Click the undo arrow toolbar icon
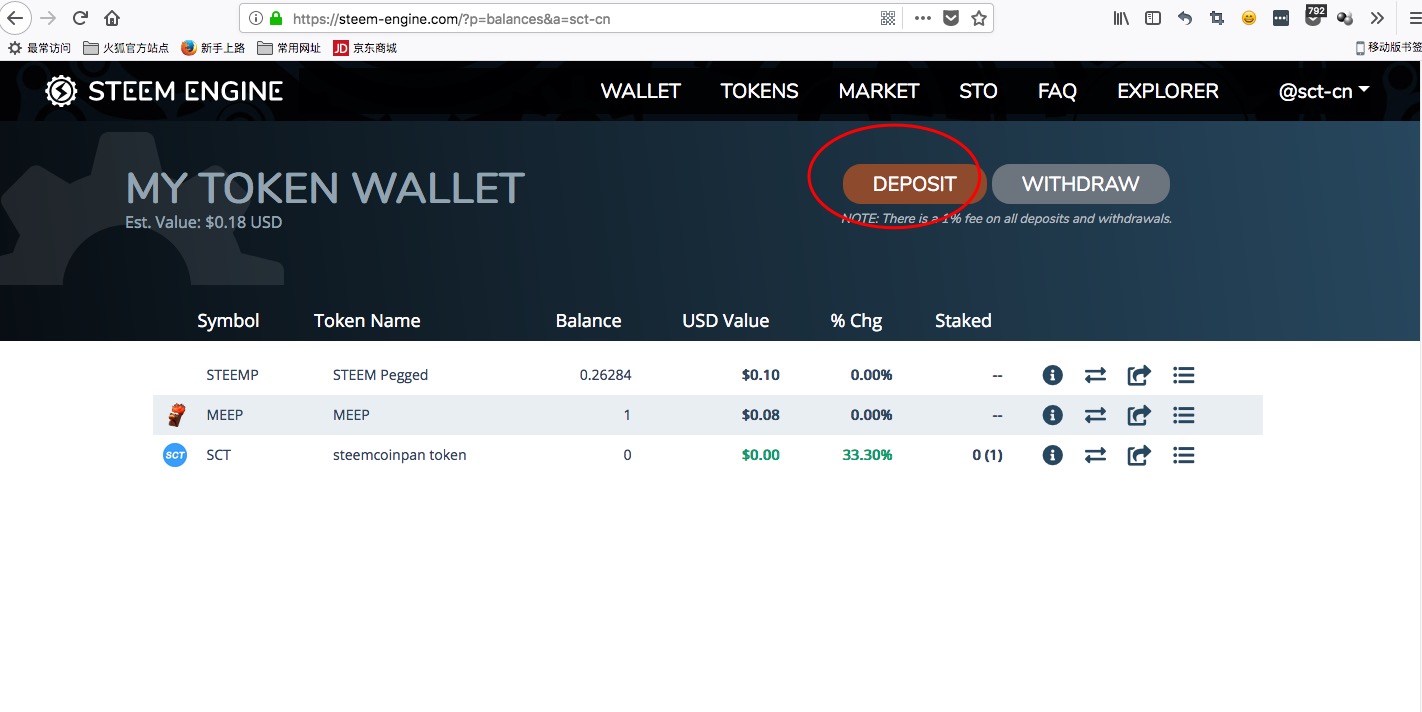This screenshot has height=712, width=1422. (1185, 18)
